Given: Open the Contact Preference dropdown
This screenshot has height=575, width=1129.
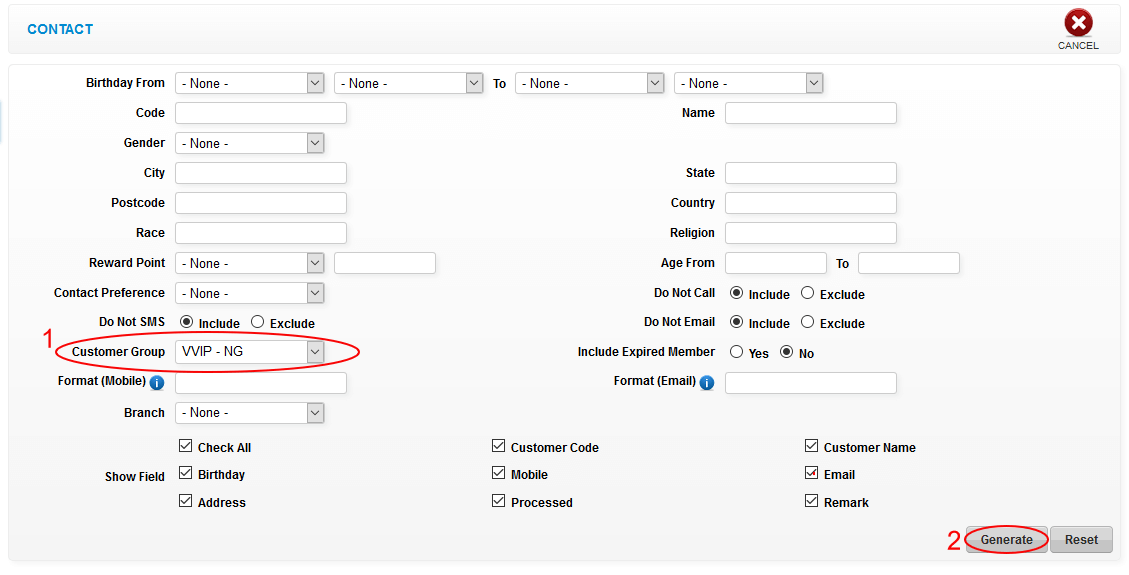Looking at the screenshot, I should click(249, 293).
